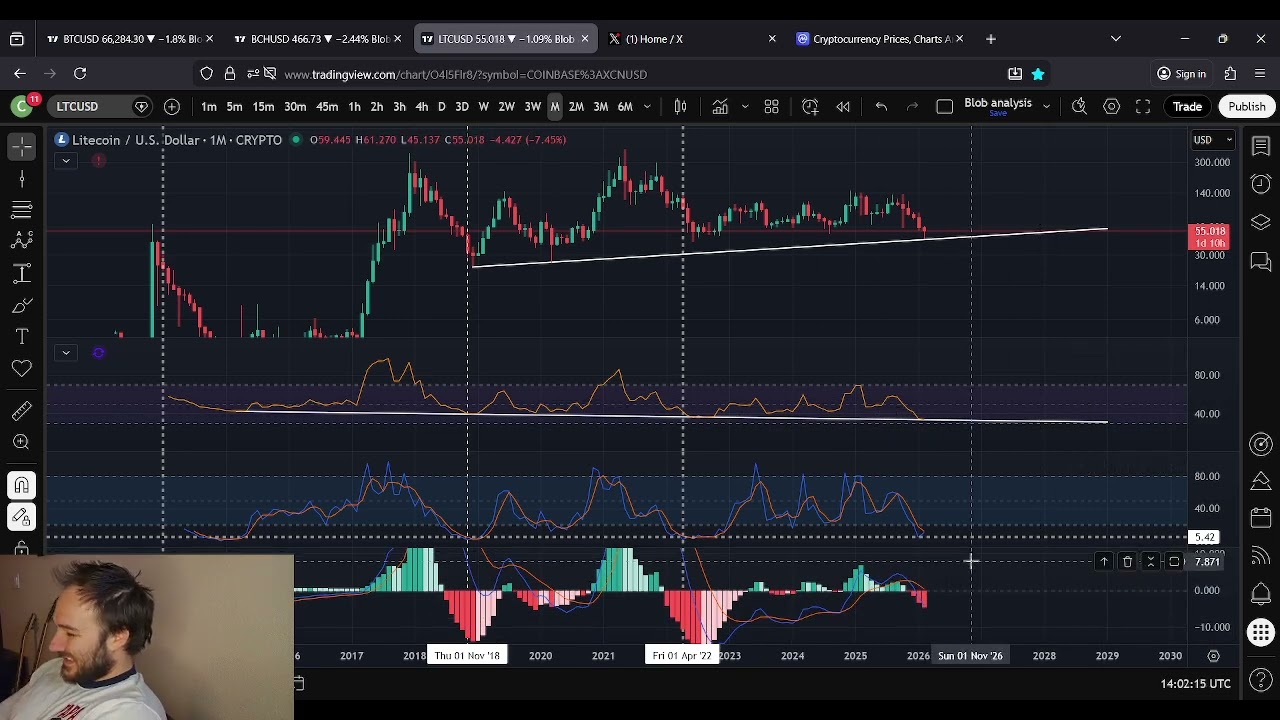Select the brush drawing tool

click(21, 305)
